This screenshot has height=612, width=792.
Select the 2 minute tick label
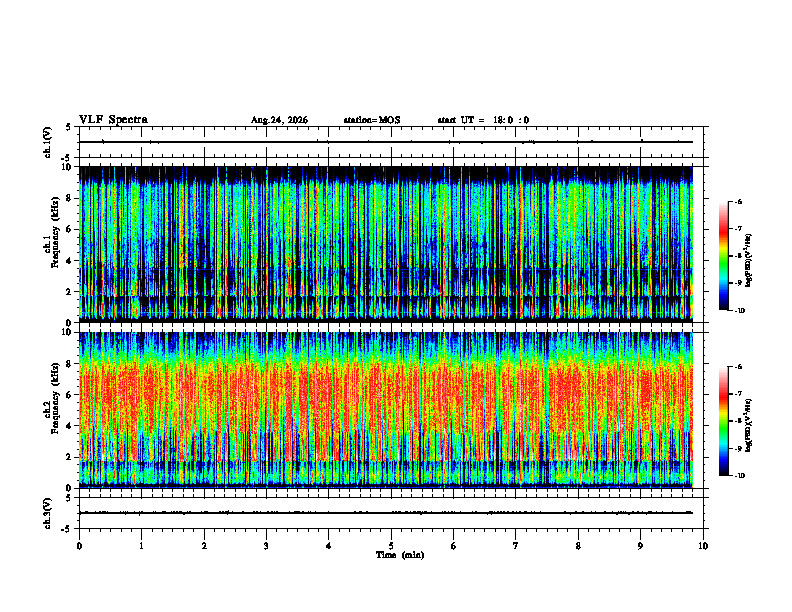pyautogui.click(x=204, y=546)
